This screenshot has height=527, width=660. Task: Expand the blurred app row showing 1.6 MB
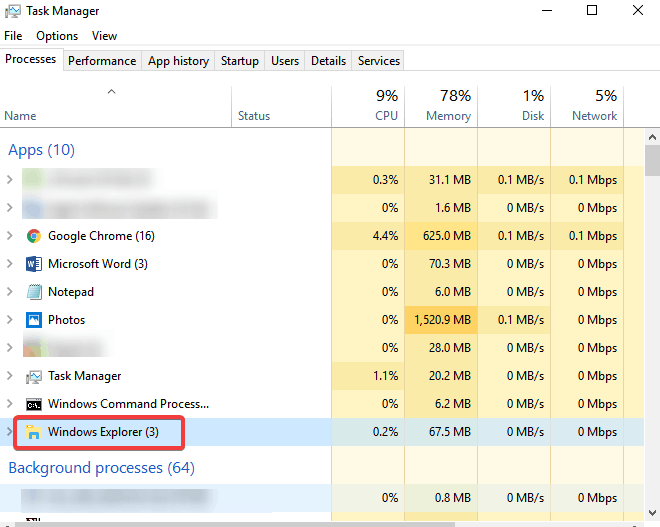[x=10, y=208]
